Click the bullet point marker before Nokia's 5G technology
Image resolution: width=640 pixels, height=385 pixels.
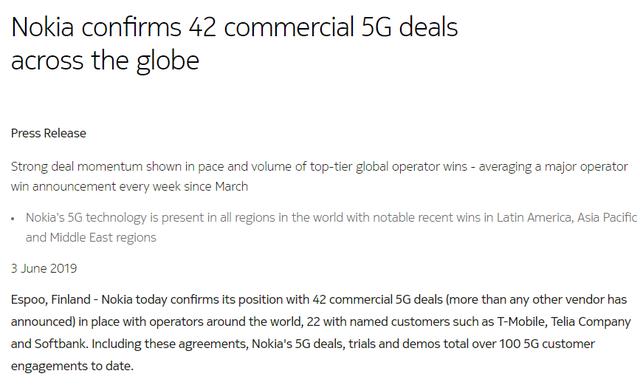pyautogui.click(x=13, y=219)
